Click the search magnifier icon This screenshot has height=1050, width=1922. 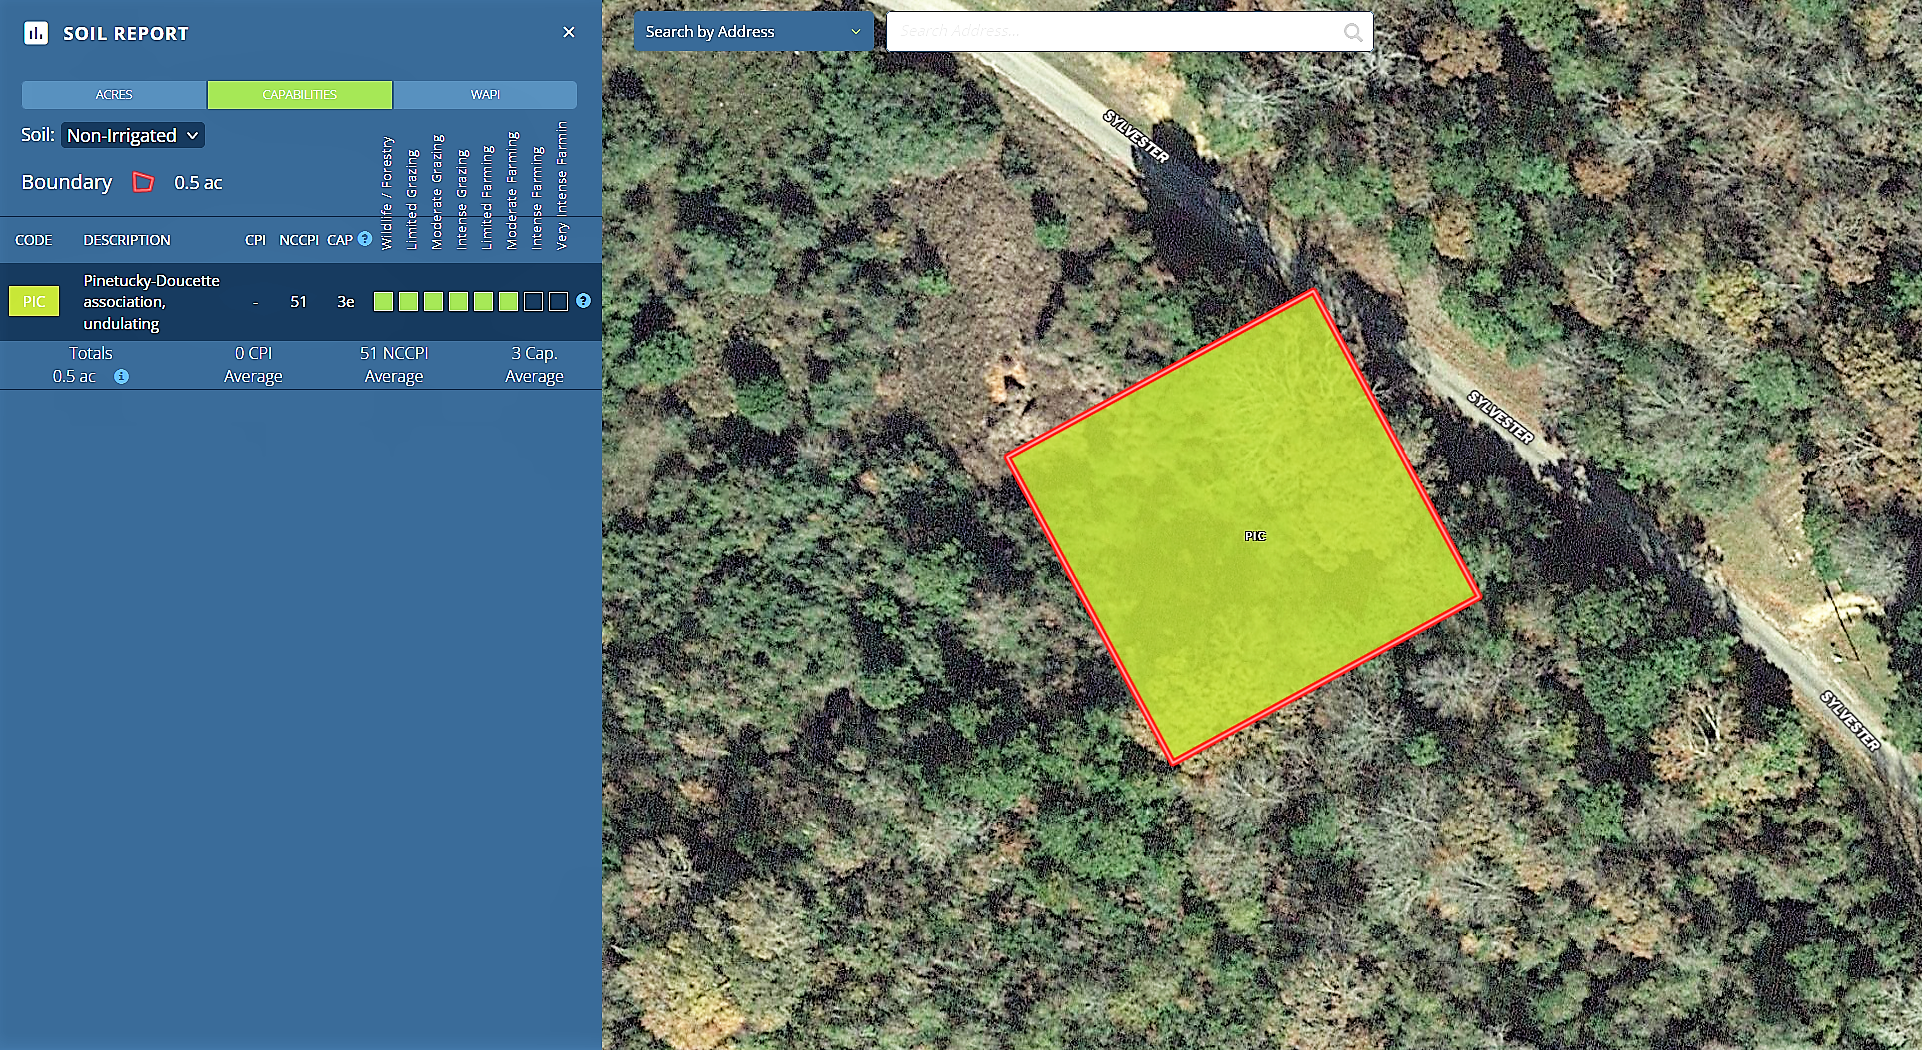pos(1353,32)
